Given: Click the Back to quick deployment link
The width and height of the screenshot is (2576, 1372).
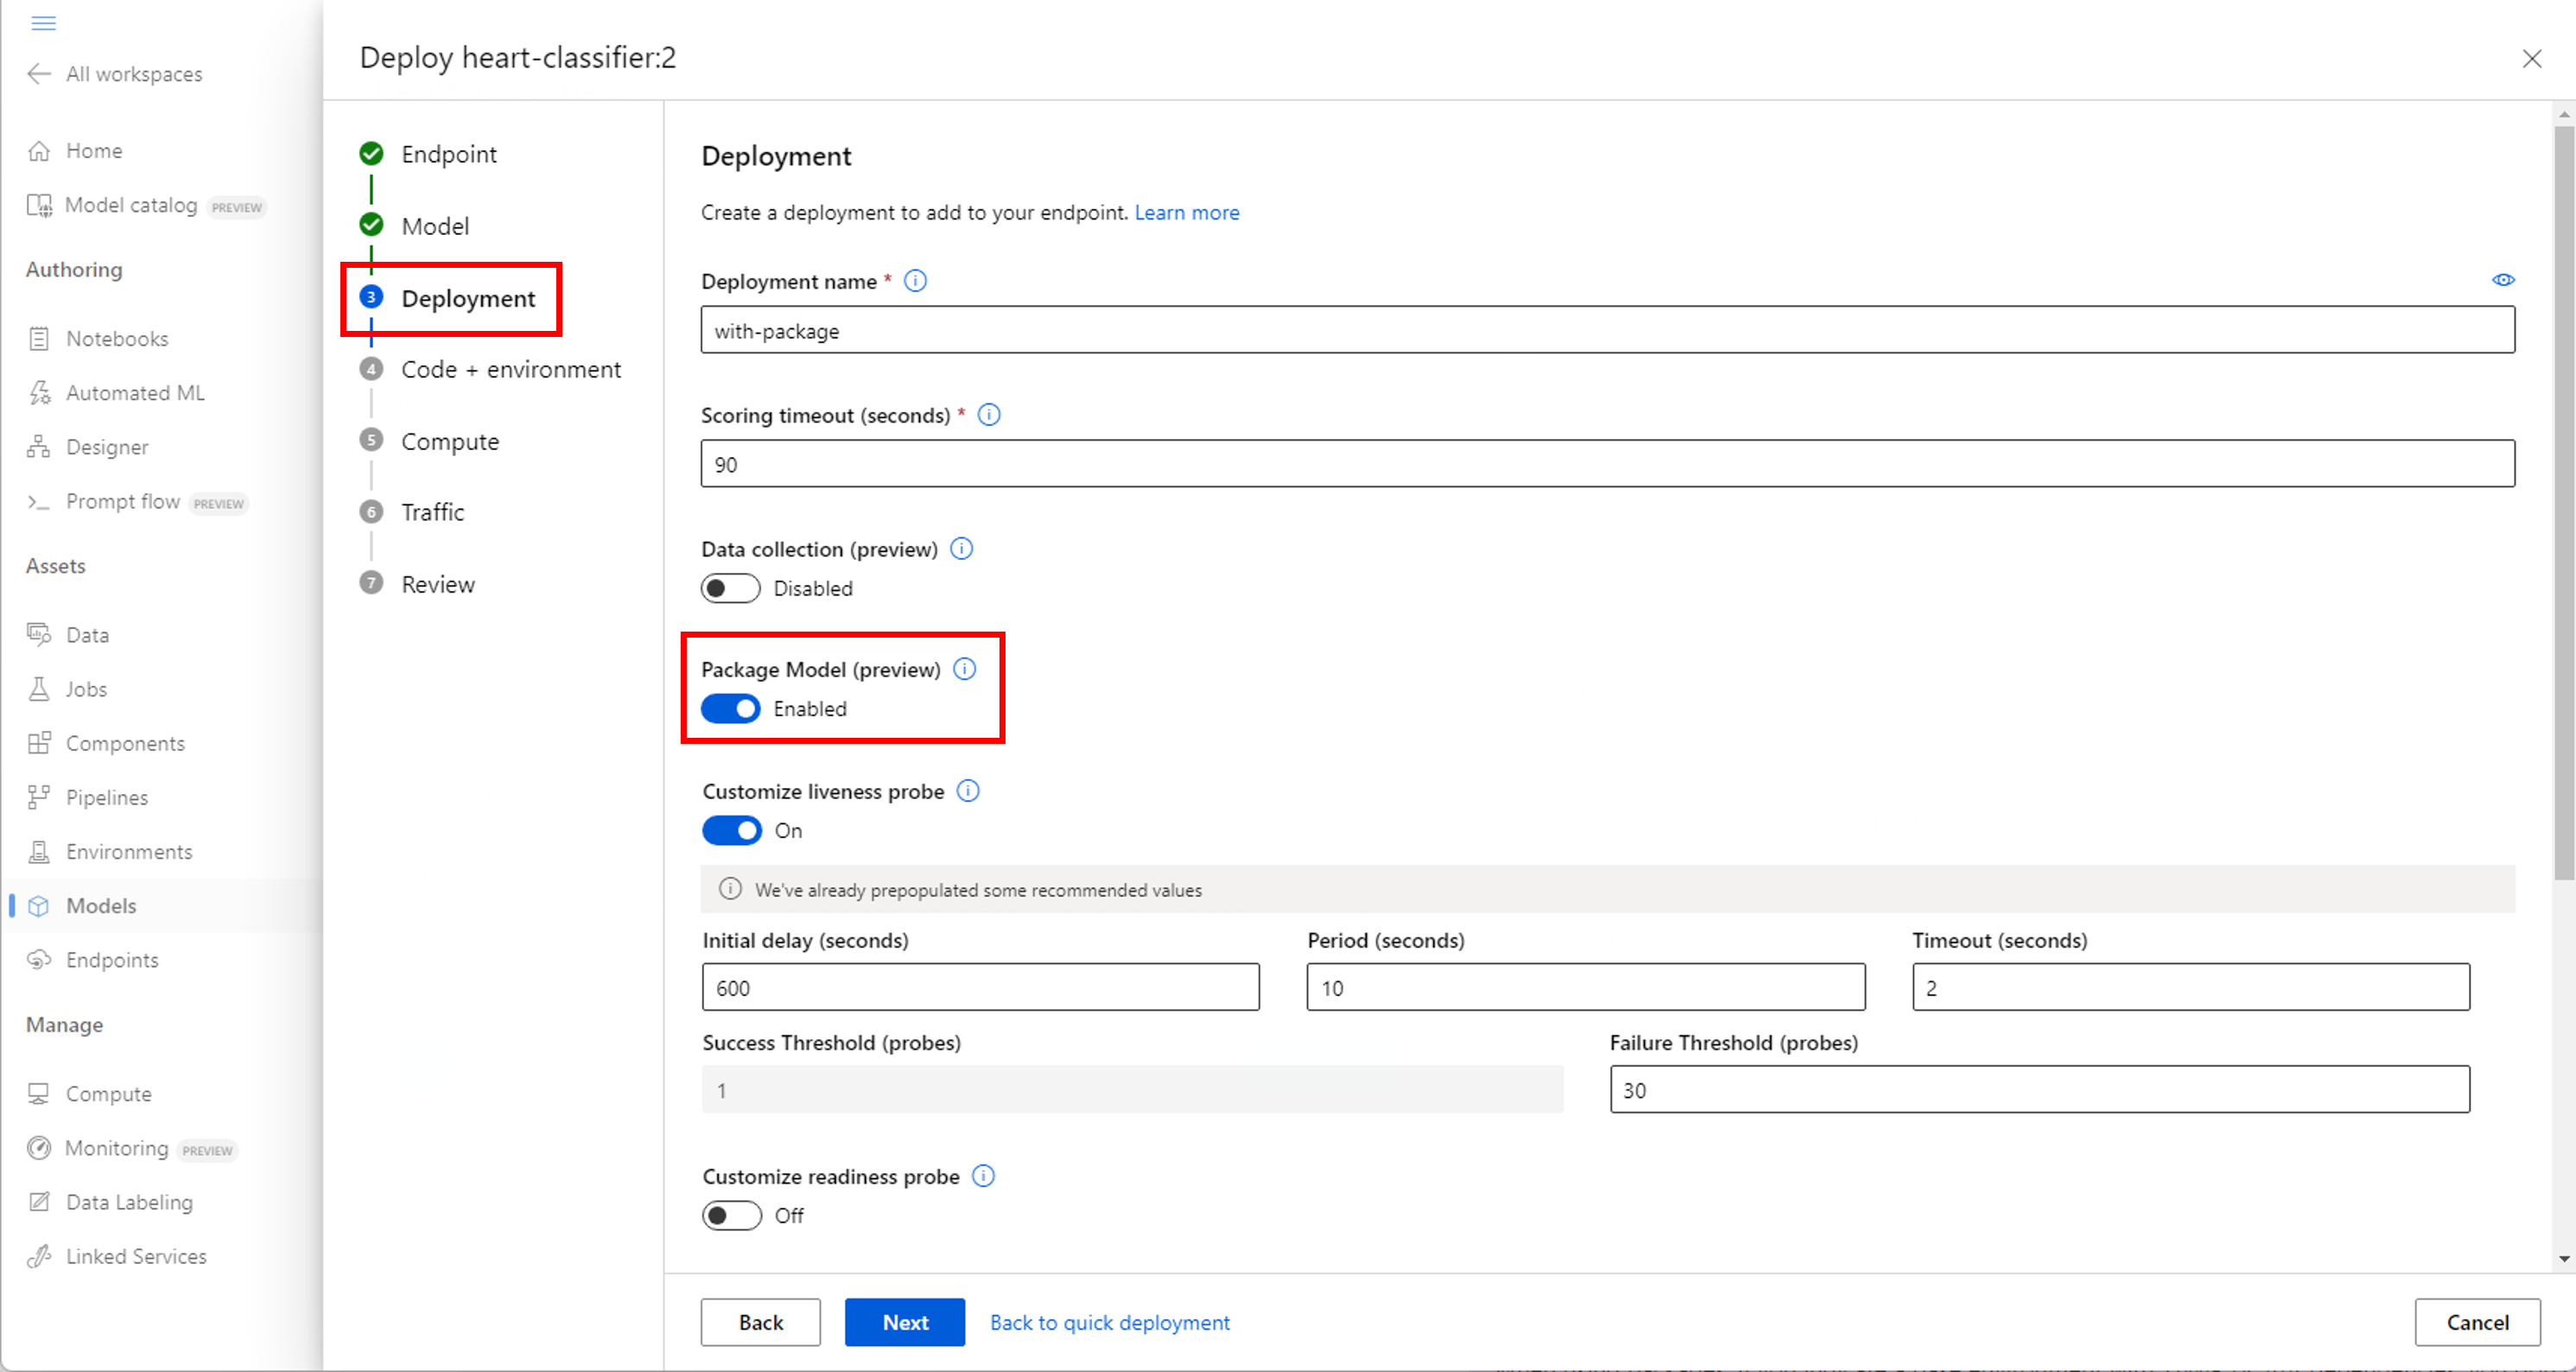Looking at the screenshot, I should [1109, 1323].
